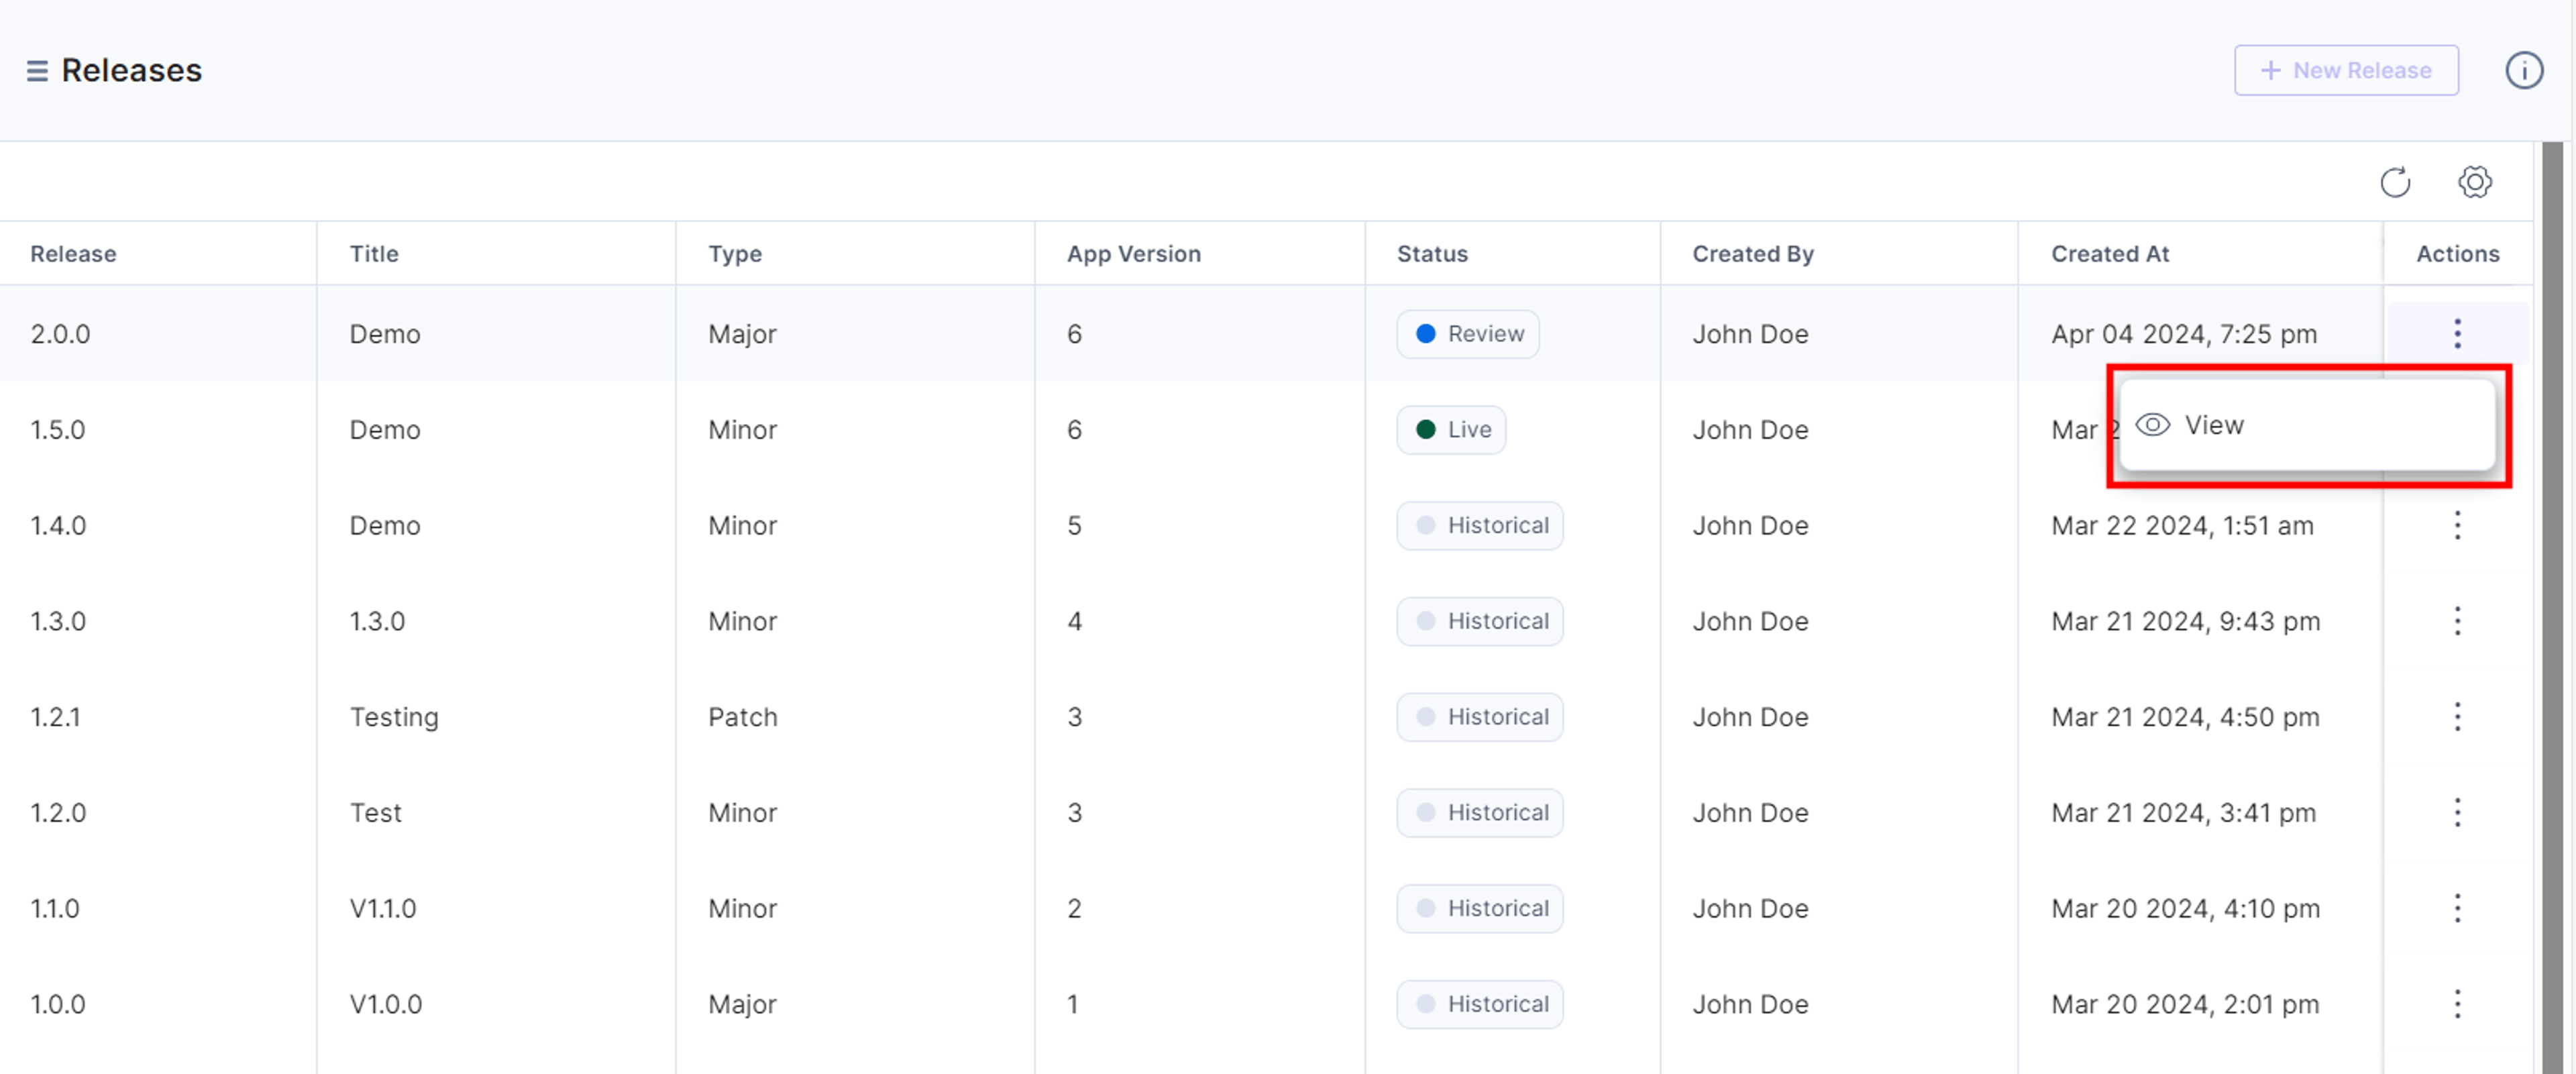Select View from the actions popup

click(x=2306, y=425)
